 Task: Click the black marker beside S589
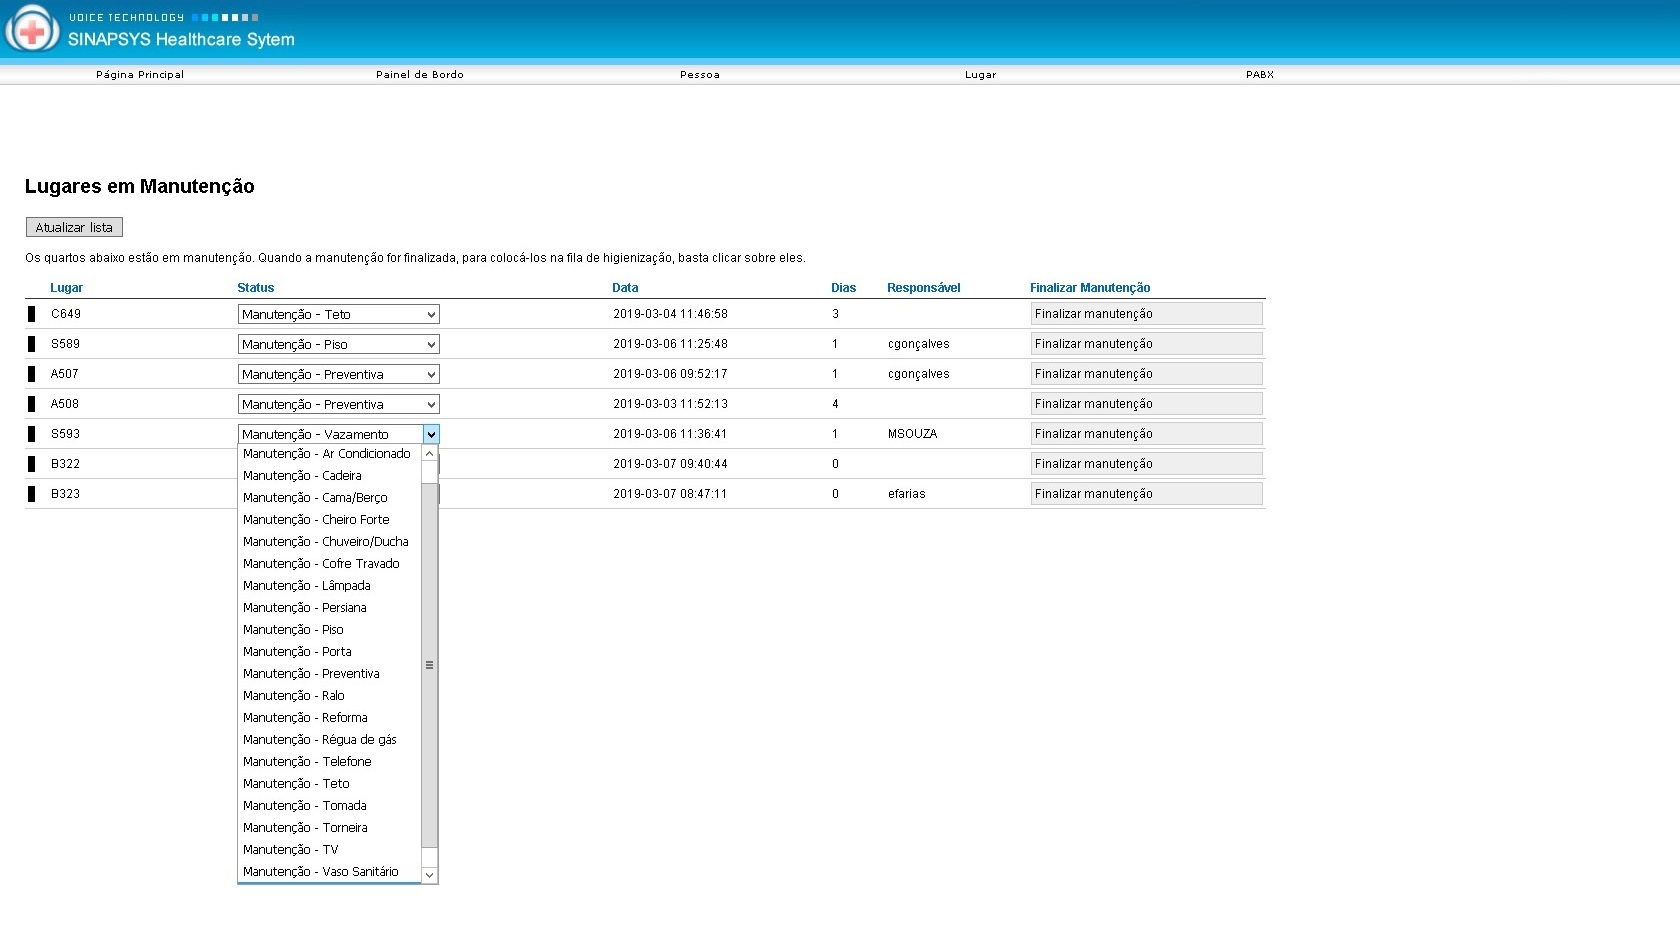32,344
